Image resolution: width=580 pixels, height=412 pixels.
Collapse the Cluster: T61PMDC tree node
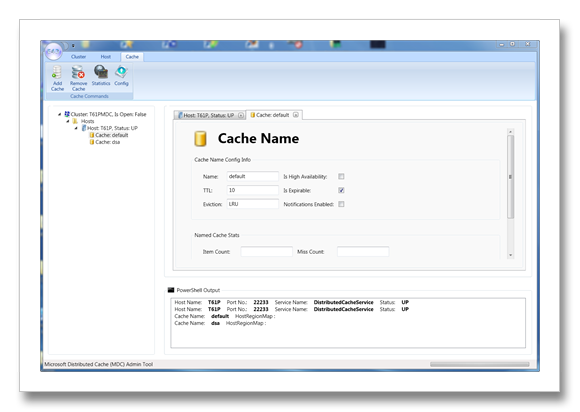coord(60,114)
